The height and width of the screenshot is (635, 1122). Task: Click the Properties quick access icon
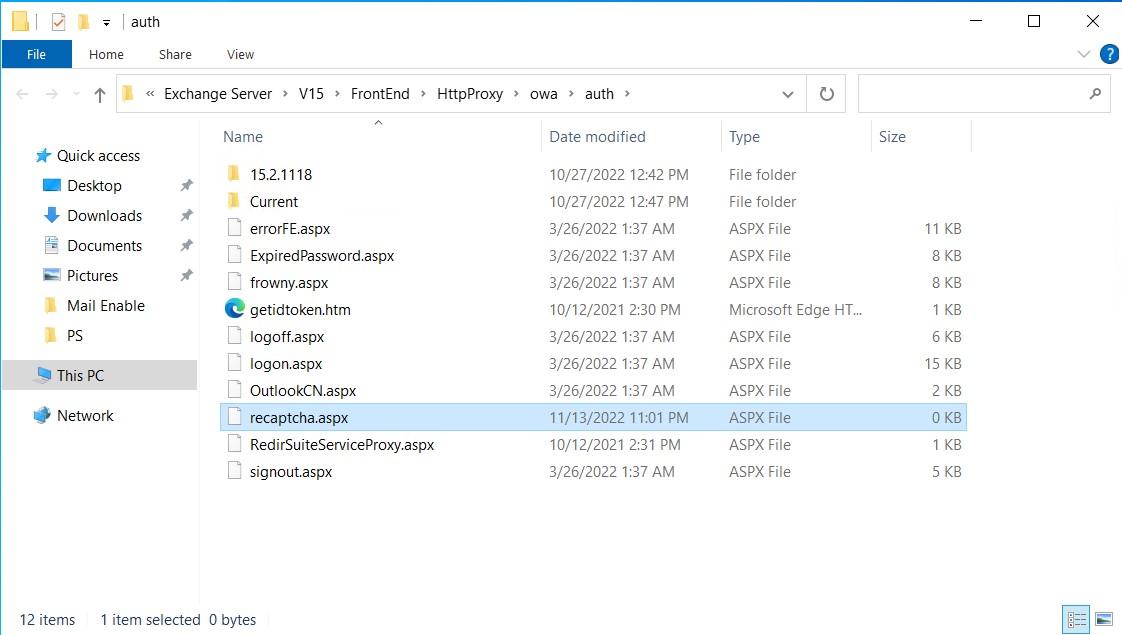coord(59,22)
